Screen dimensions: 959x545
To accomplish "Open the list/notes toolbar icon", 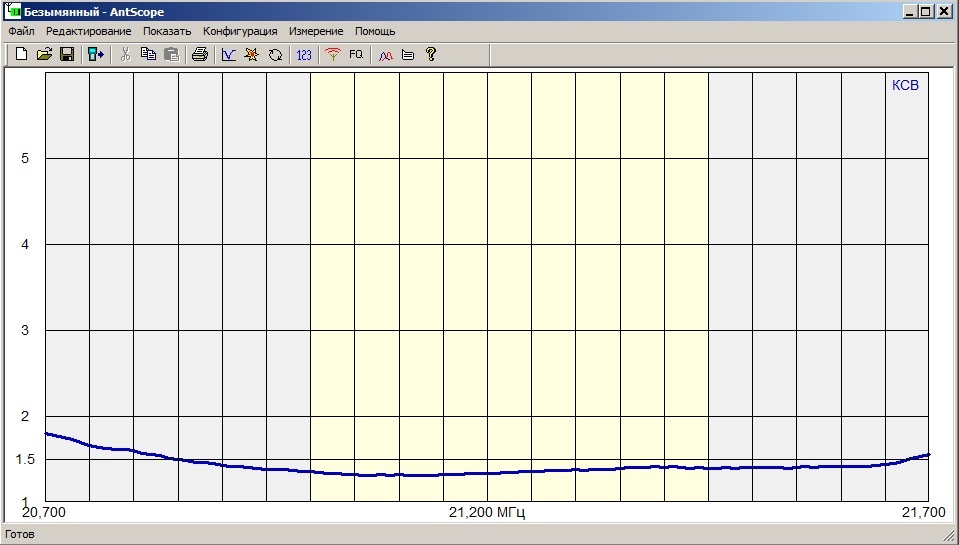I will [408, 54].
